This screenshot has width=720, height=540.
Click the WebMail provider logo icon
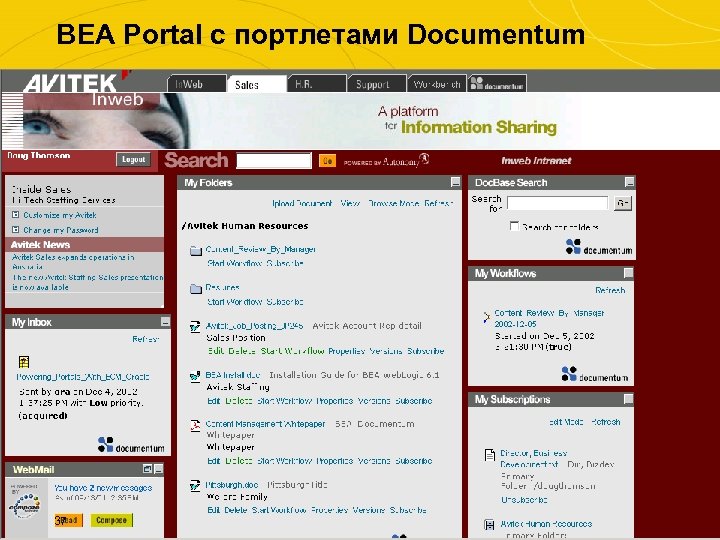click(x=25, y=505)
